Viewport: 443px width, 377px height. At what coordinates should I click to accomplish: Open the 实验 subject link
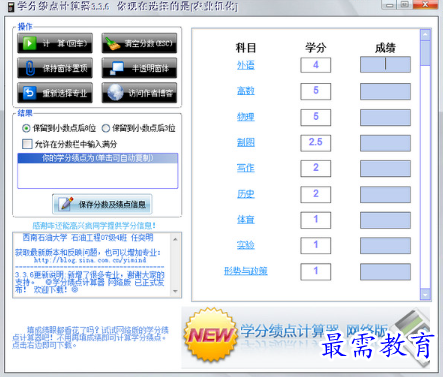tap(246, 245)
